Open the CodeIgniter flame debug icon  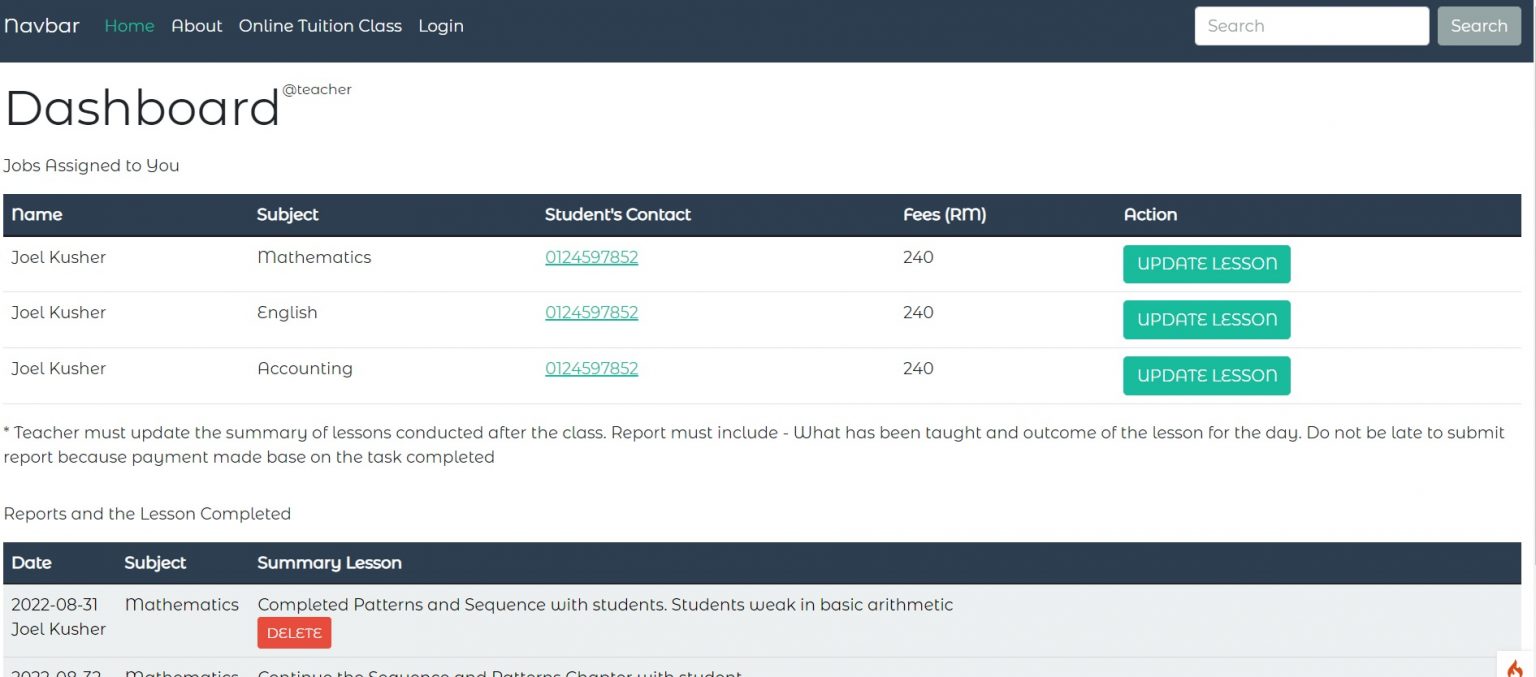pyautogui.click(x=1515, y=667)
